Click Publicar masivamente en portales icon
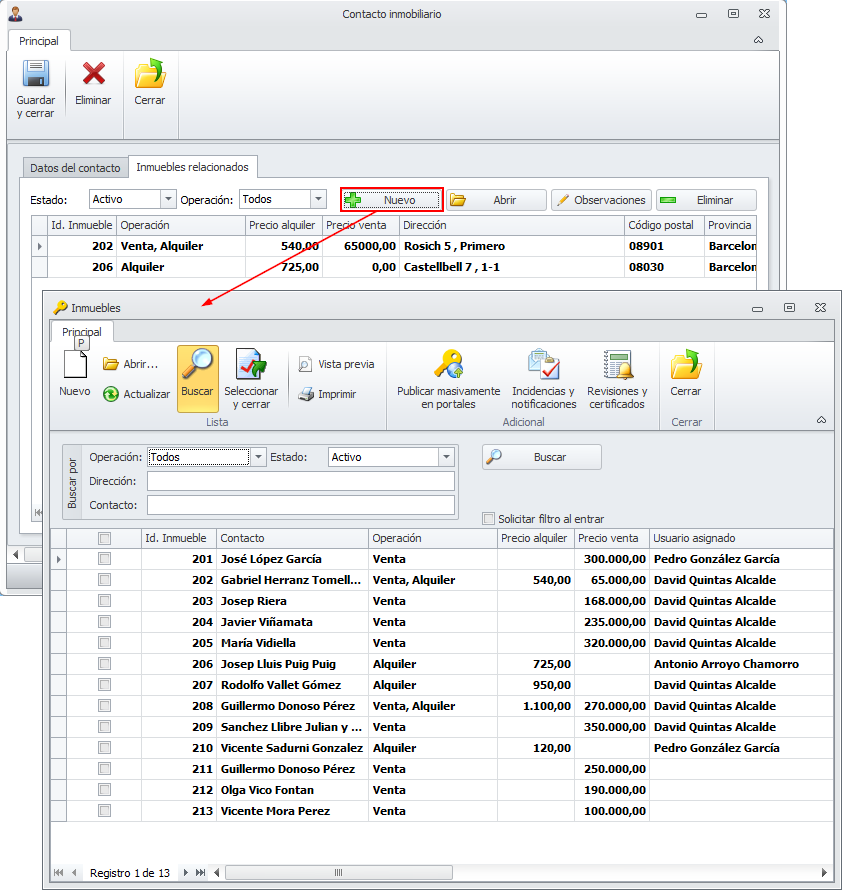This screenshot has height=891, width=843. 448,365
